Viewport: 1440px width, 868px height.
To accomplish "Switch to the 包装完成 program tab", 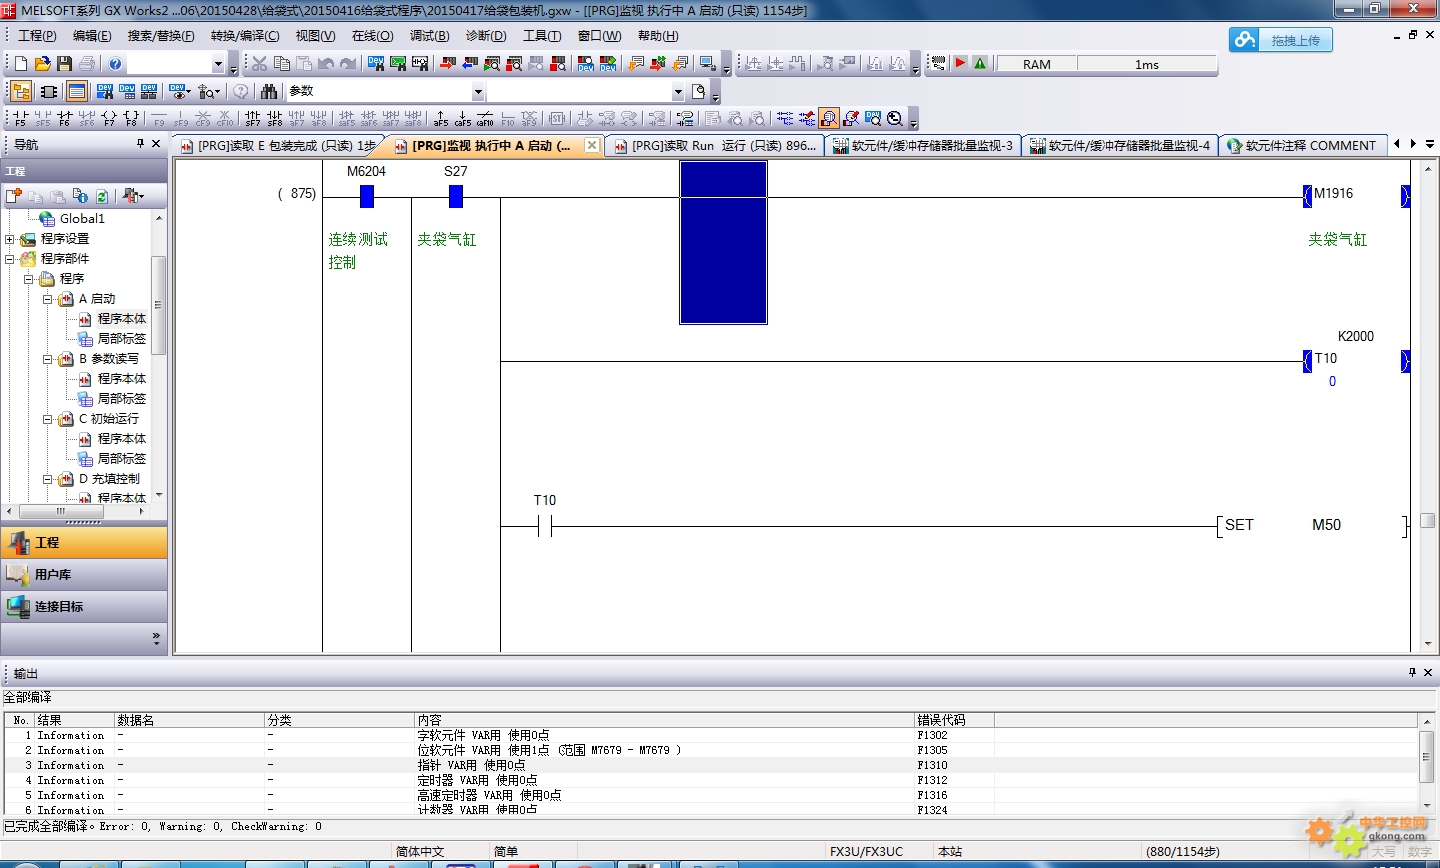I will 278,146.
